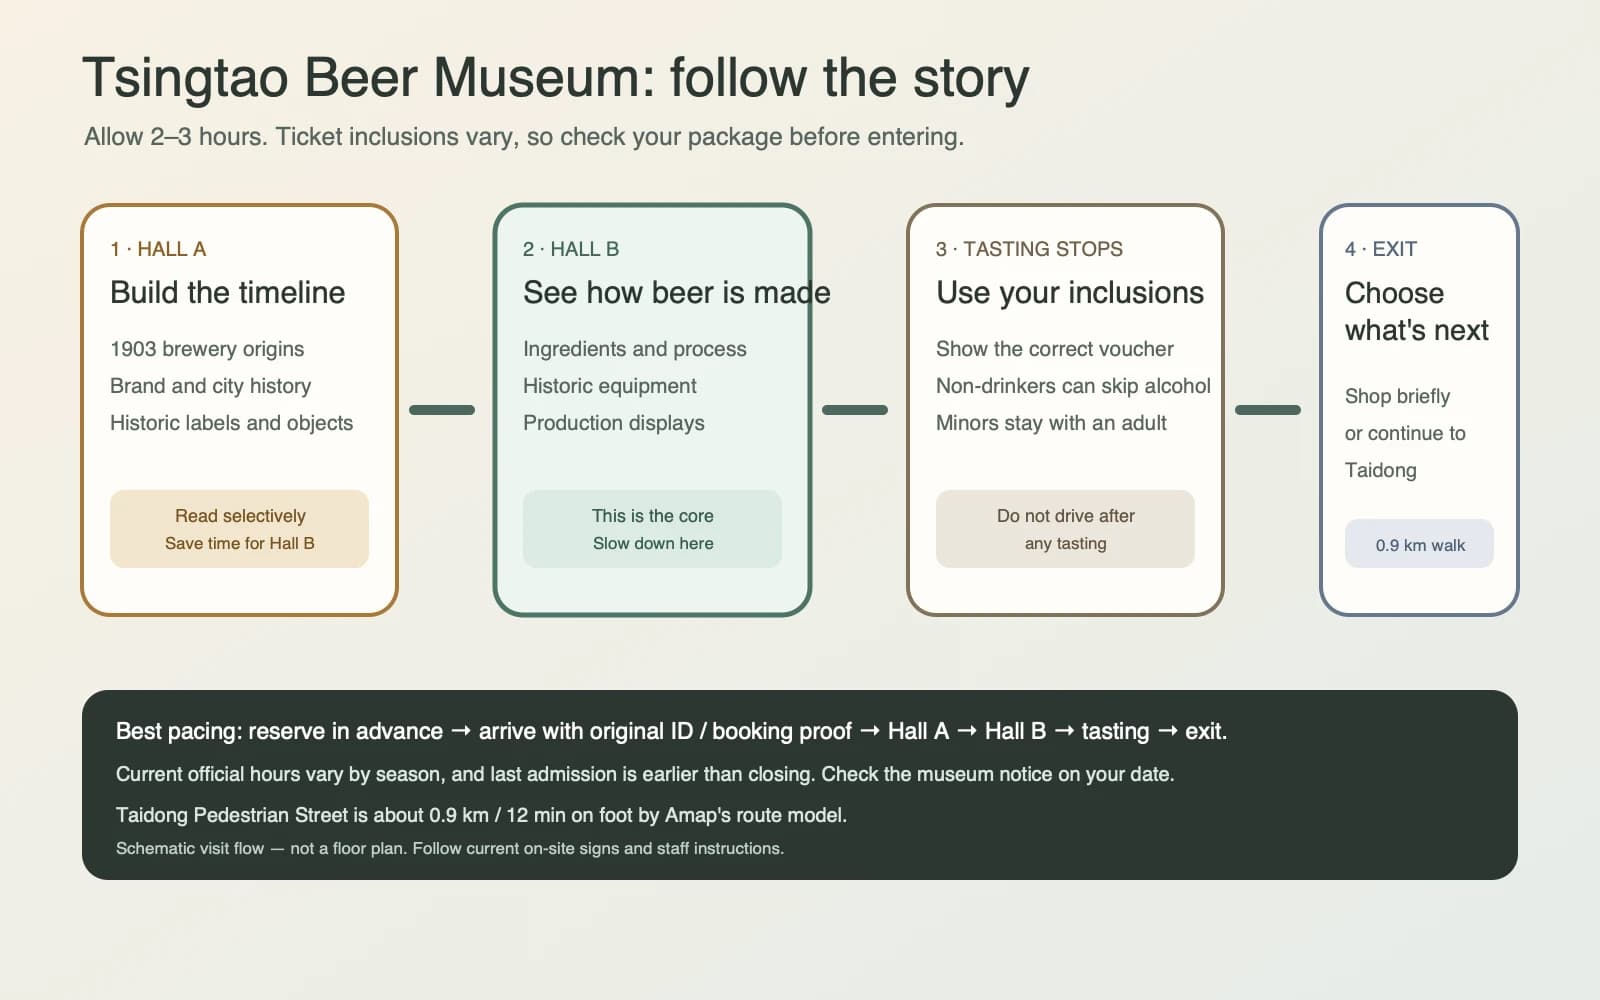Click "Ingredients and process"
This screenshot has height=1000, width=1600.
635,349
